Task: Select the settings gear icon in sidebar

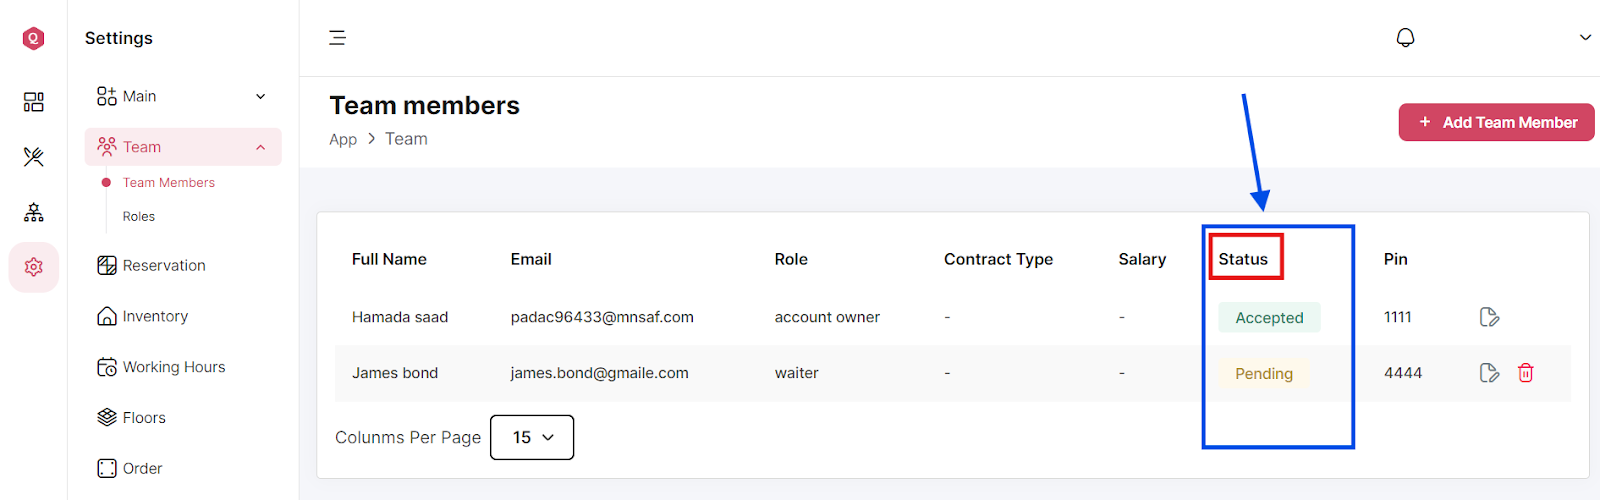Action: pos(34,267)
